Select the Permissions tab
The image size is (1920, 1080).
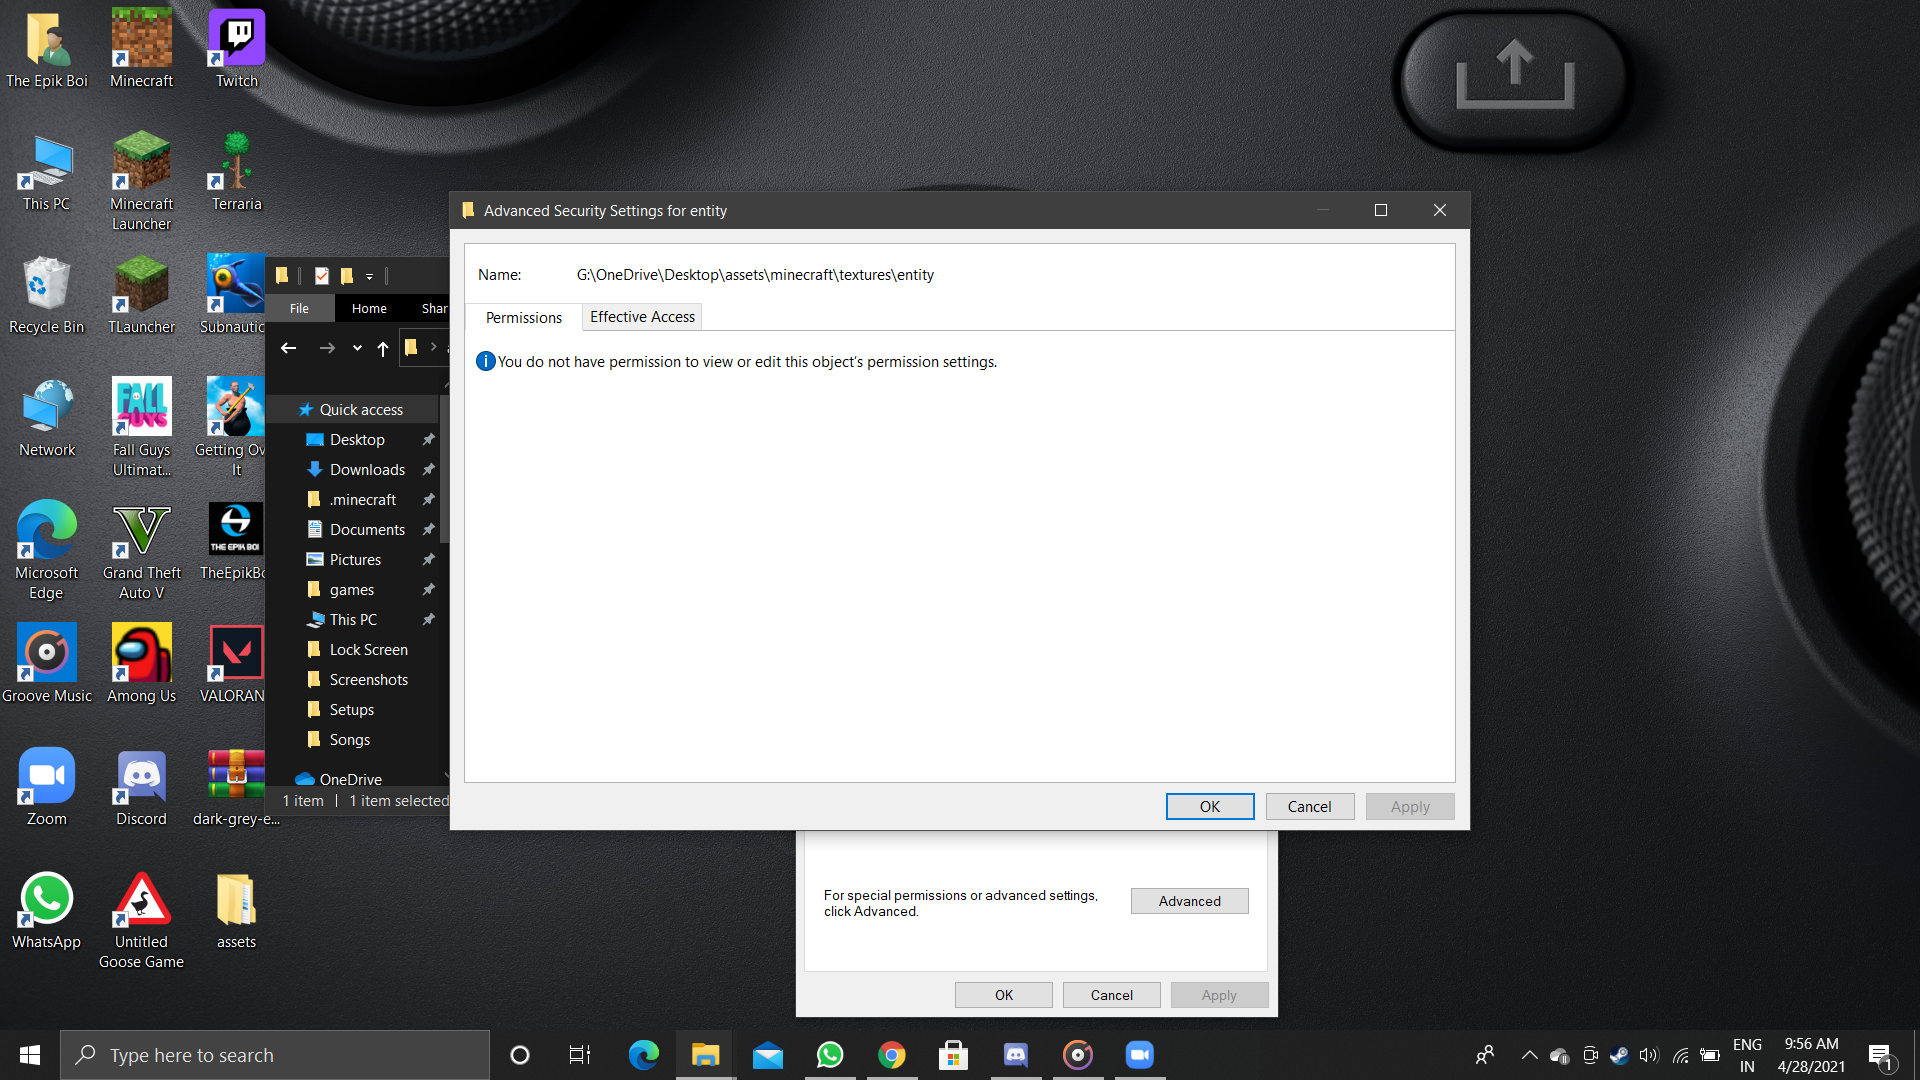[x=523, y=318]
